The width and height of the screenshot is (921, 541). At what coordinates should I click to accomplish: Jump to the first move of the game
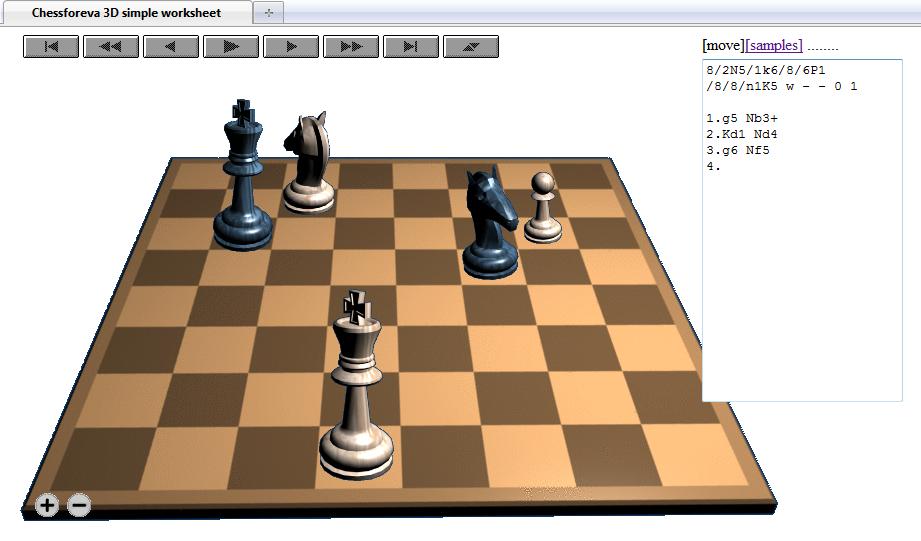click(51, 46)
